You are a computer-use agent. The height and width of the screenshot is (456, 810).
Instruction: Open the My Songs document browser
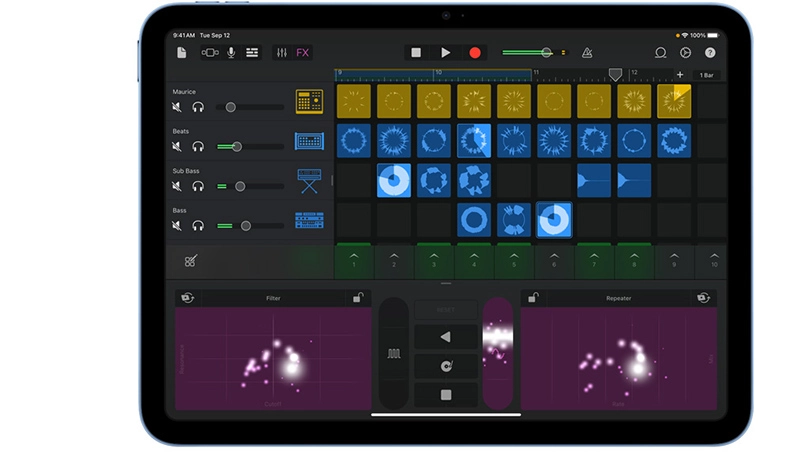(181, 53)
